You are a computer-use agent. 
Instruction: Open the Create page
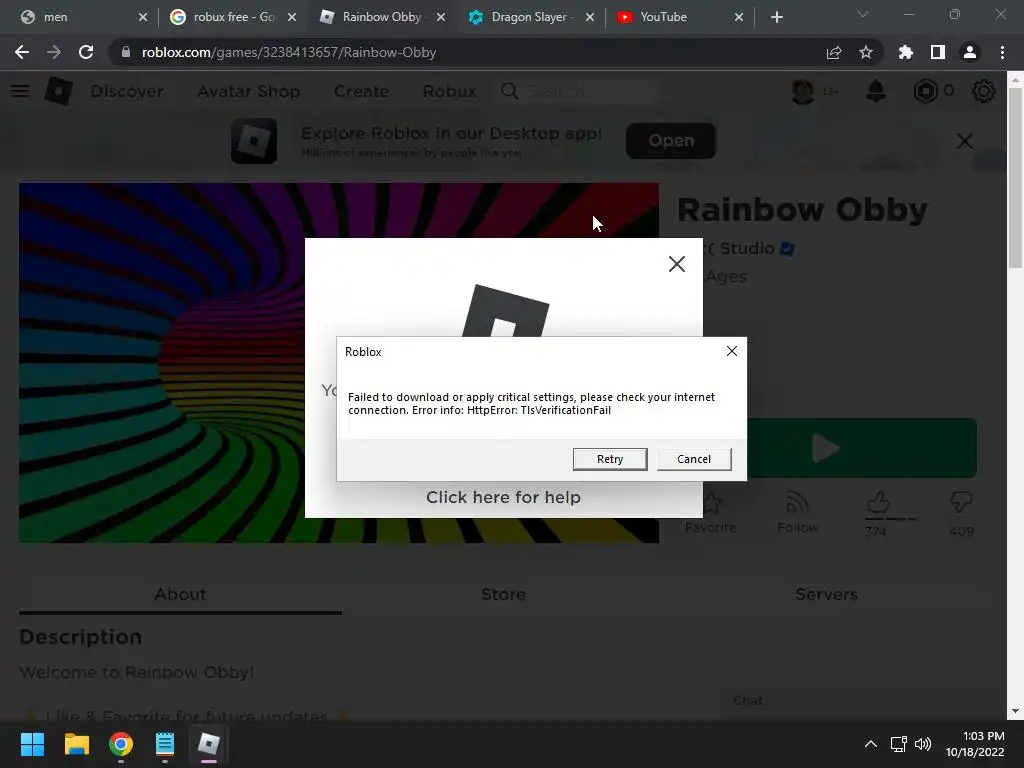point(361,91)
